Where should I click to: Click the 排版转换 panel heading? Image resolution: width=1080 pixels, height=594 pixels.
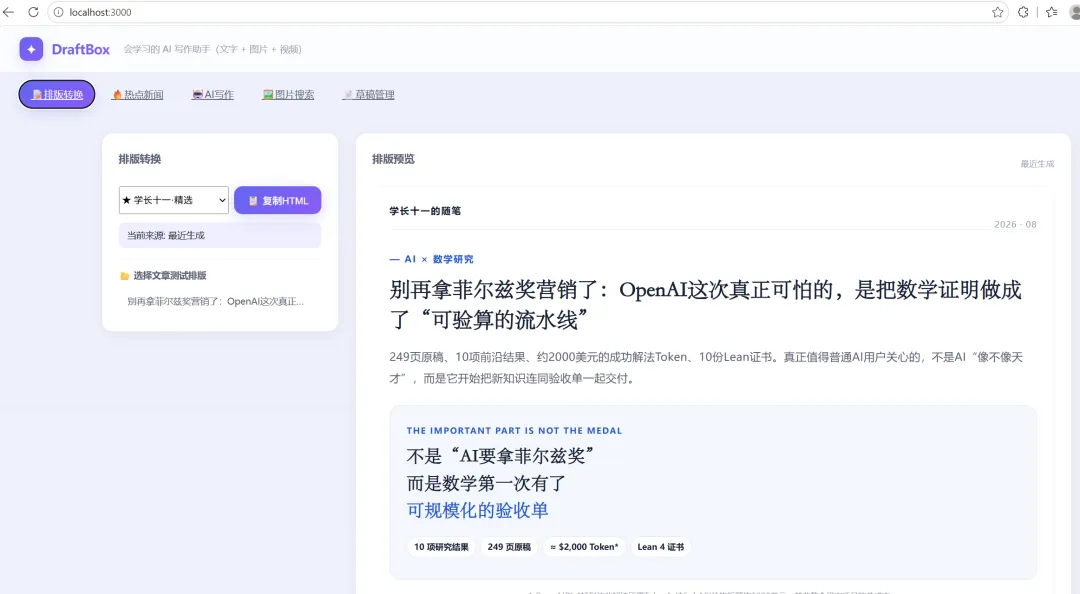point(140,159)
